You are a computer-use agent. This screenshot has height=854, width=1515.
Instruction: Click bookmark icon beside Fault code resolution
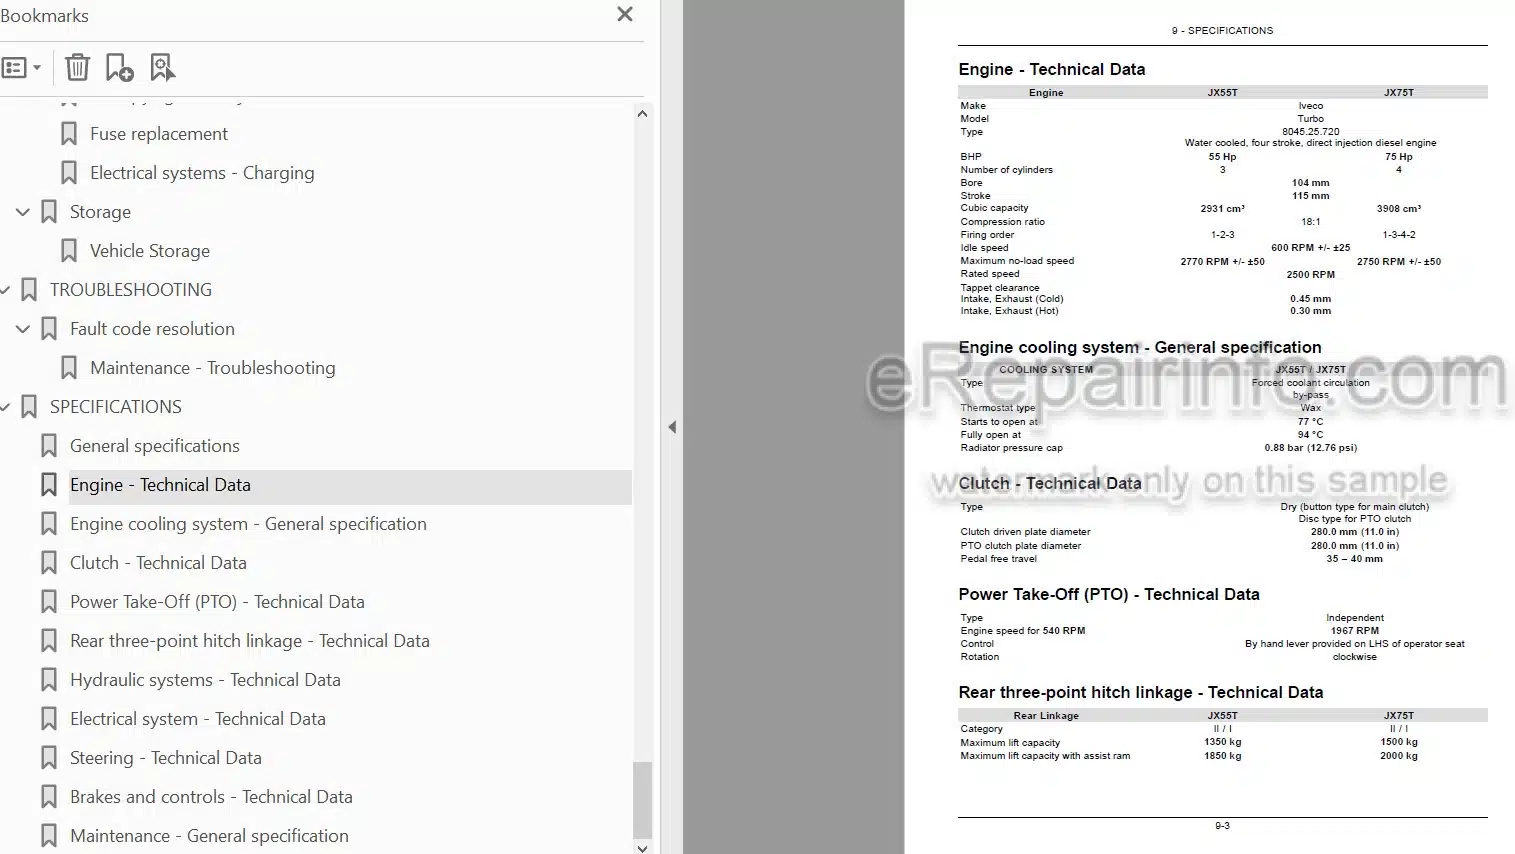(x=49, y=329)
